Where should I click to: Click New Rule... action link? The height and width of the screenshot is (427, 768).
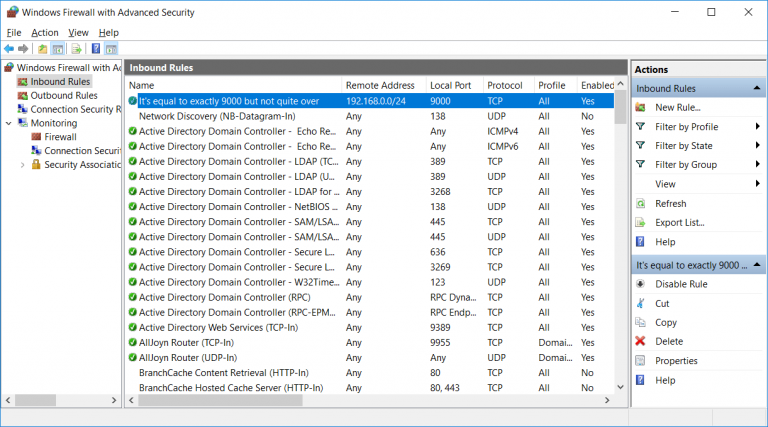pyautogui.click(x=678, y=107)
